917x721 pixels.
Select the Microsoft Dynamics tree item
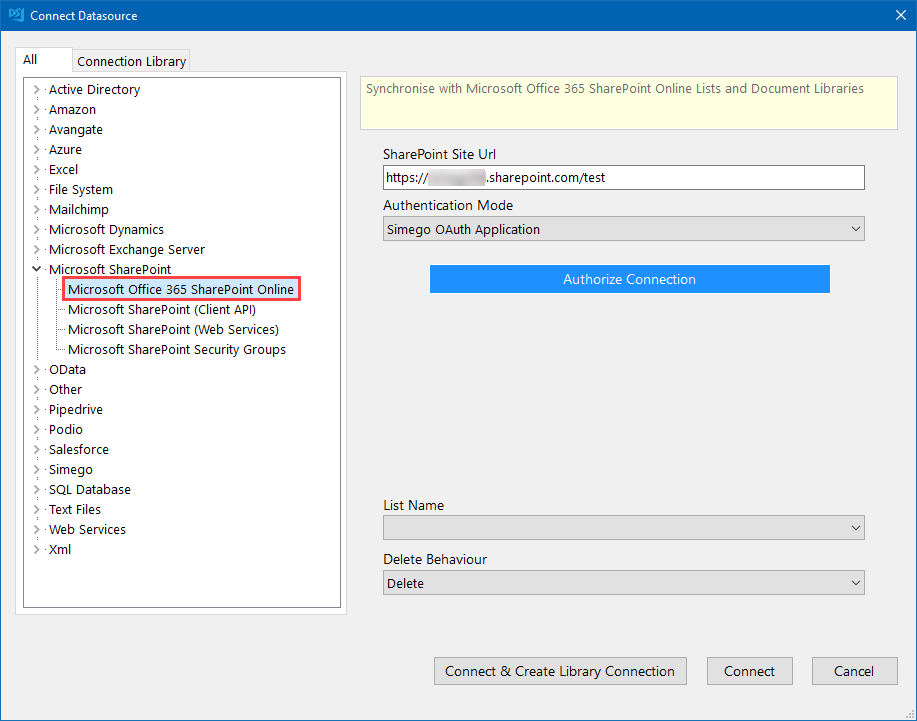tap(106, 229)
